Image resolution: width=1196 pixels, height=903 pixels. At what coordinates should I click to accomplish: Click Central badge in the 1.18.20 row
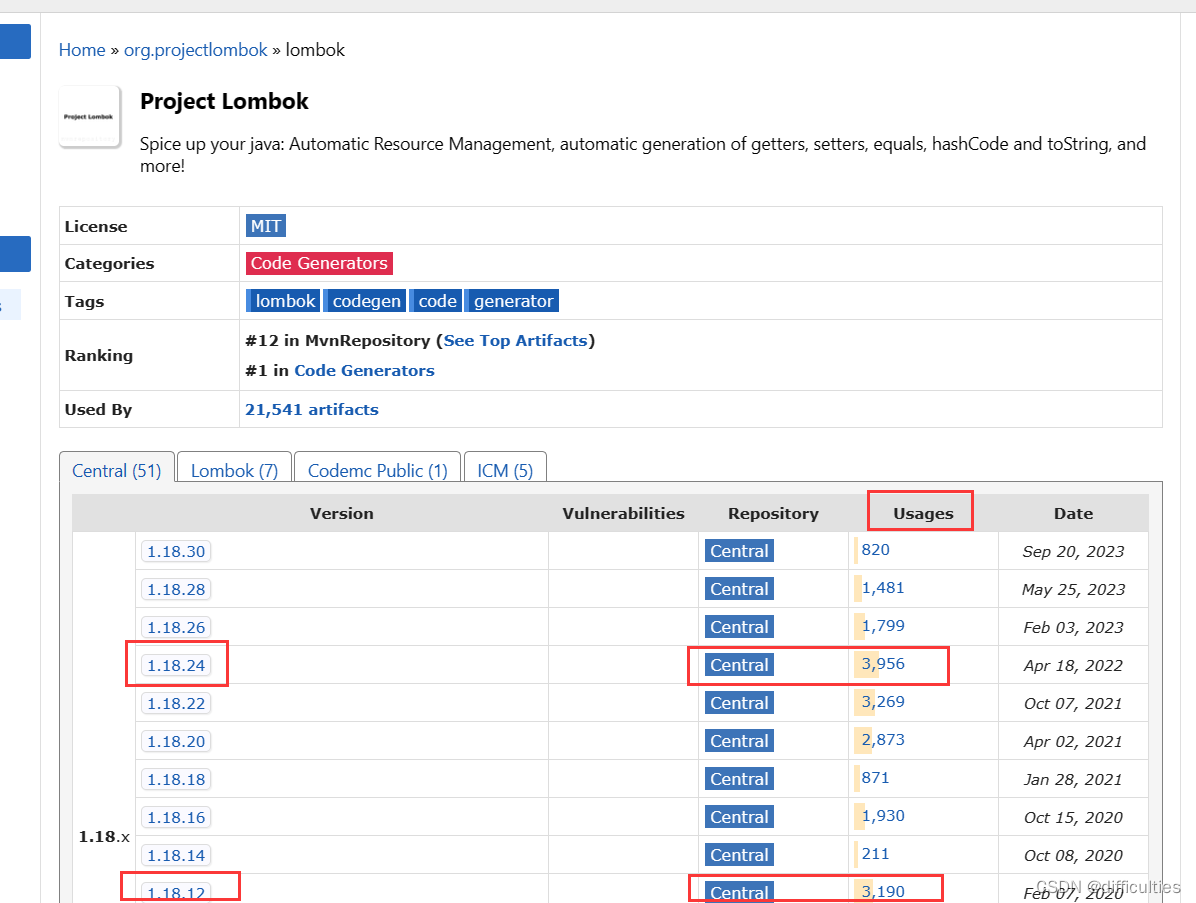click(x=739, y=741)
